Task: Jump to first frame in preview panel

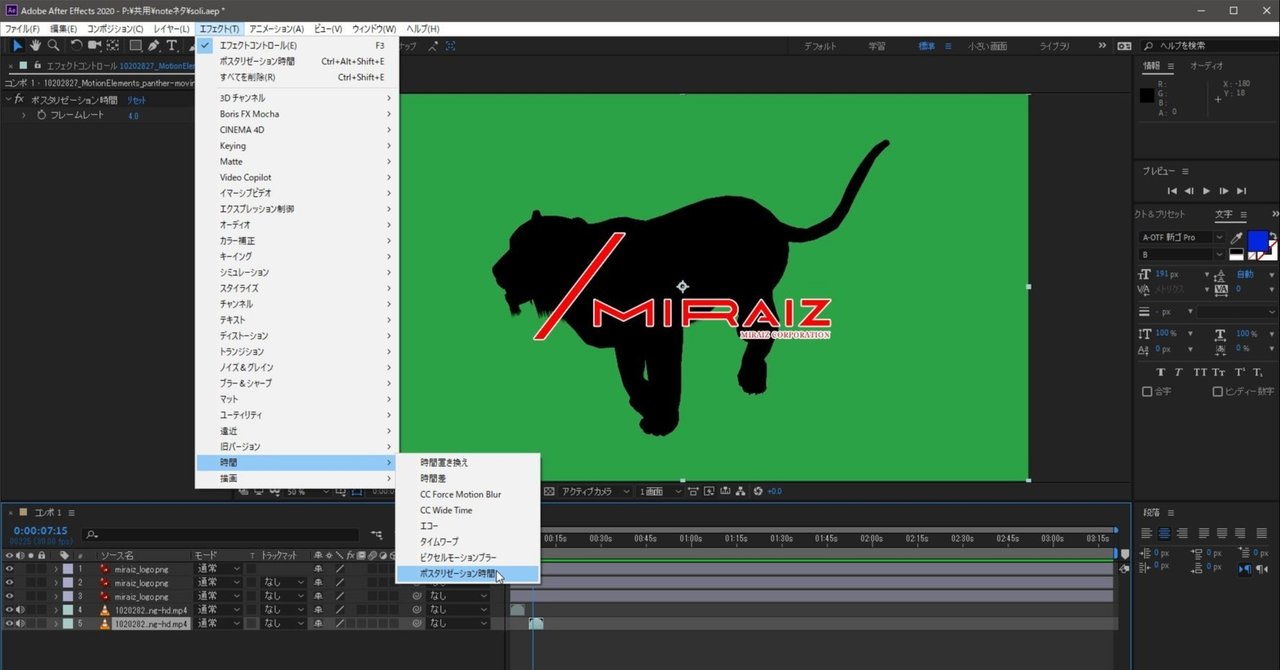Action: pos(1173,191)
